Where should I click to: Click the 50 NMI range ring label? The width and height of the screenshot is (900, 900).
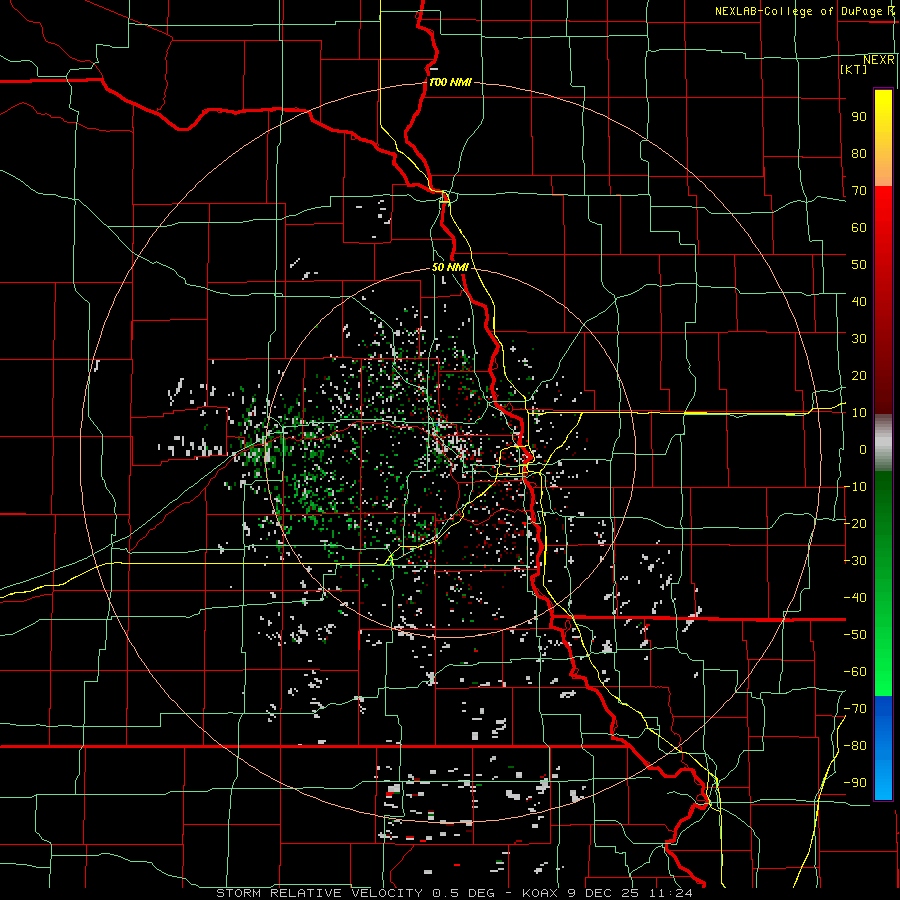(x=450, y=267)
